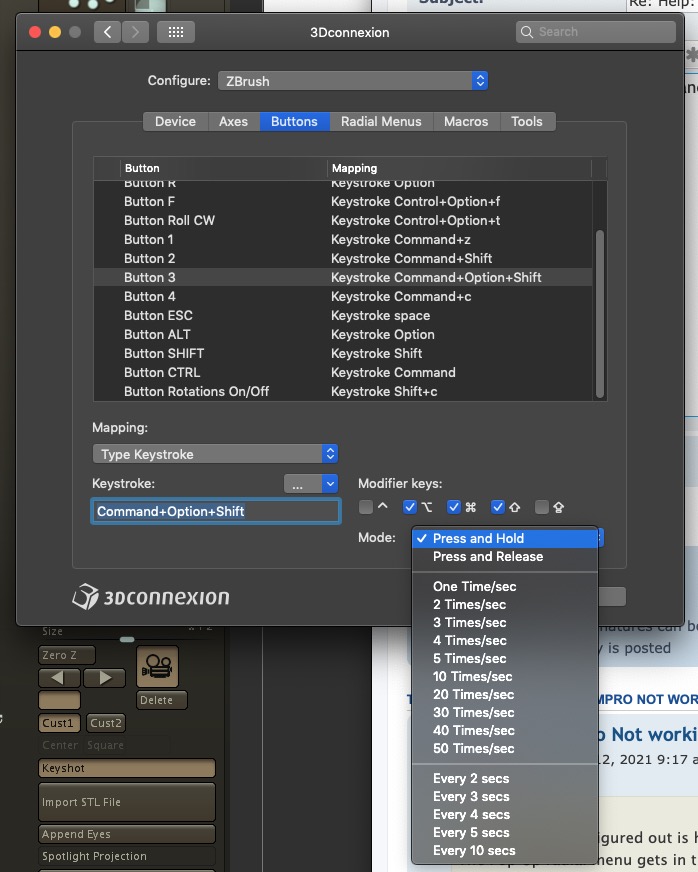Click the Keystroke space mapping cell
The image size is (698, 872).
pos(380,315)
